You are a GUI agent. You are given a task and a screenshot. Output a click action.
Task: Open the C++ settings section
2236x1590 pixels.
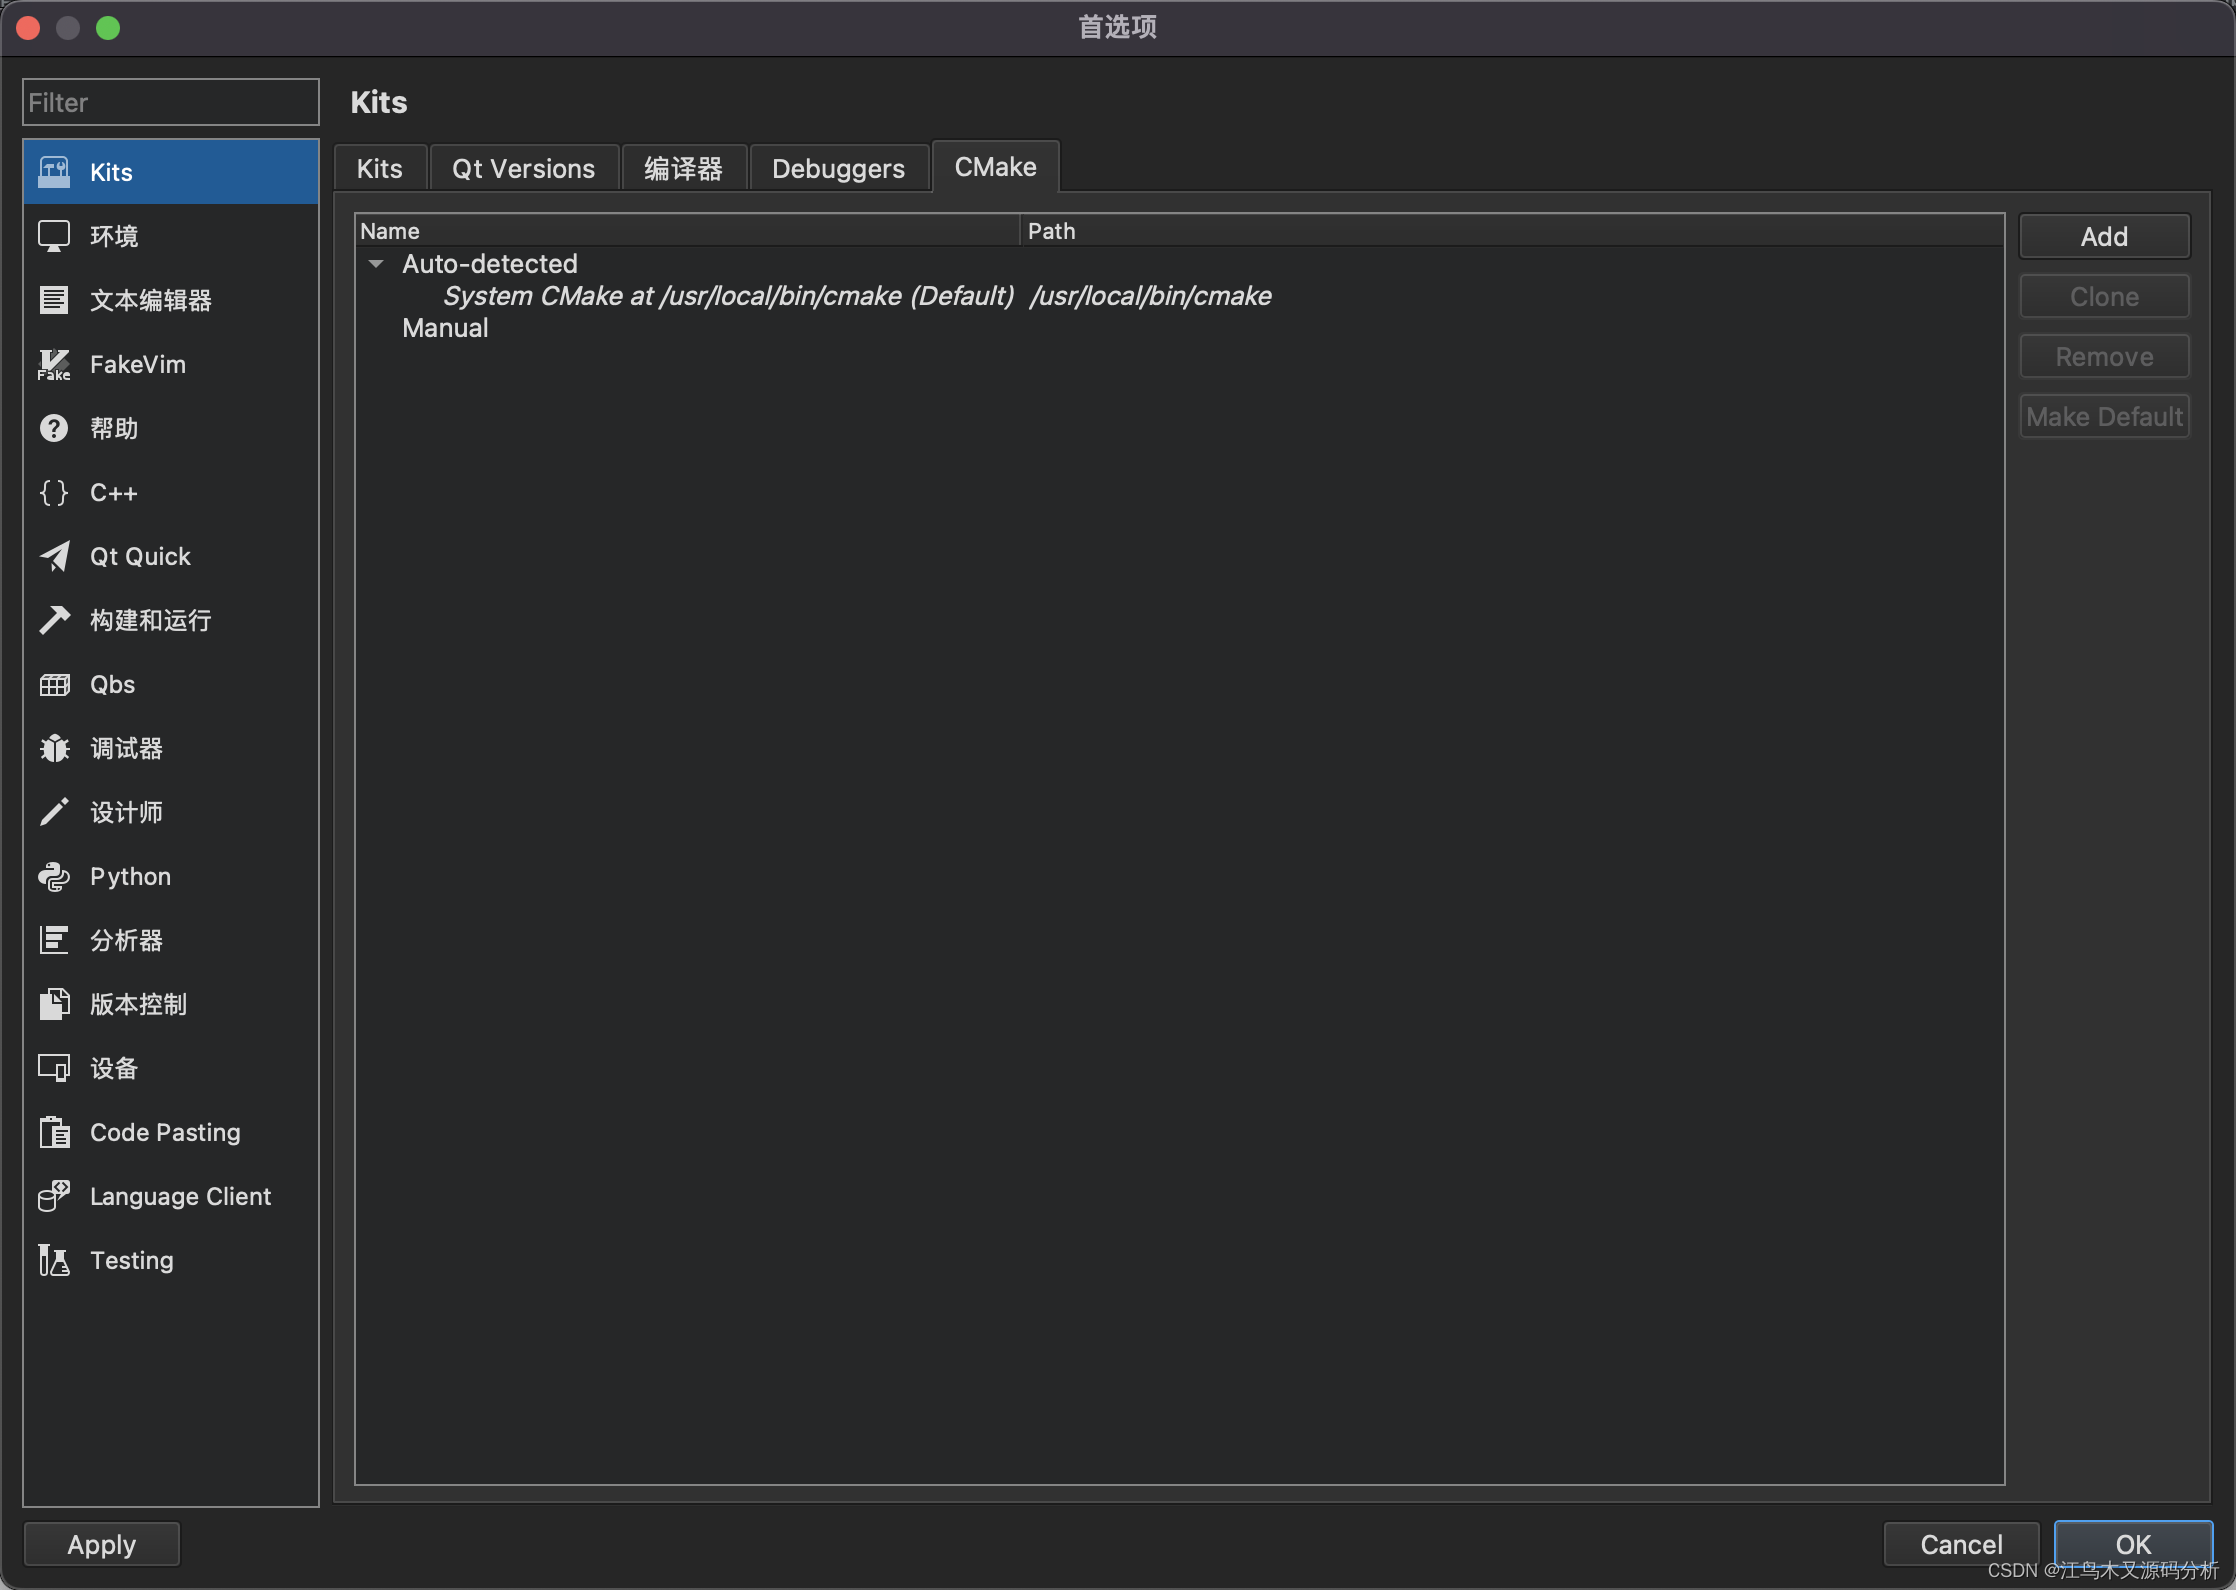[x=113, y=492]
